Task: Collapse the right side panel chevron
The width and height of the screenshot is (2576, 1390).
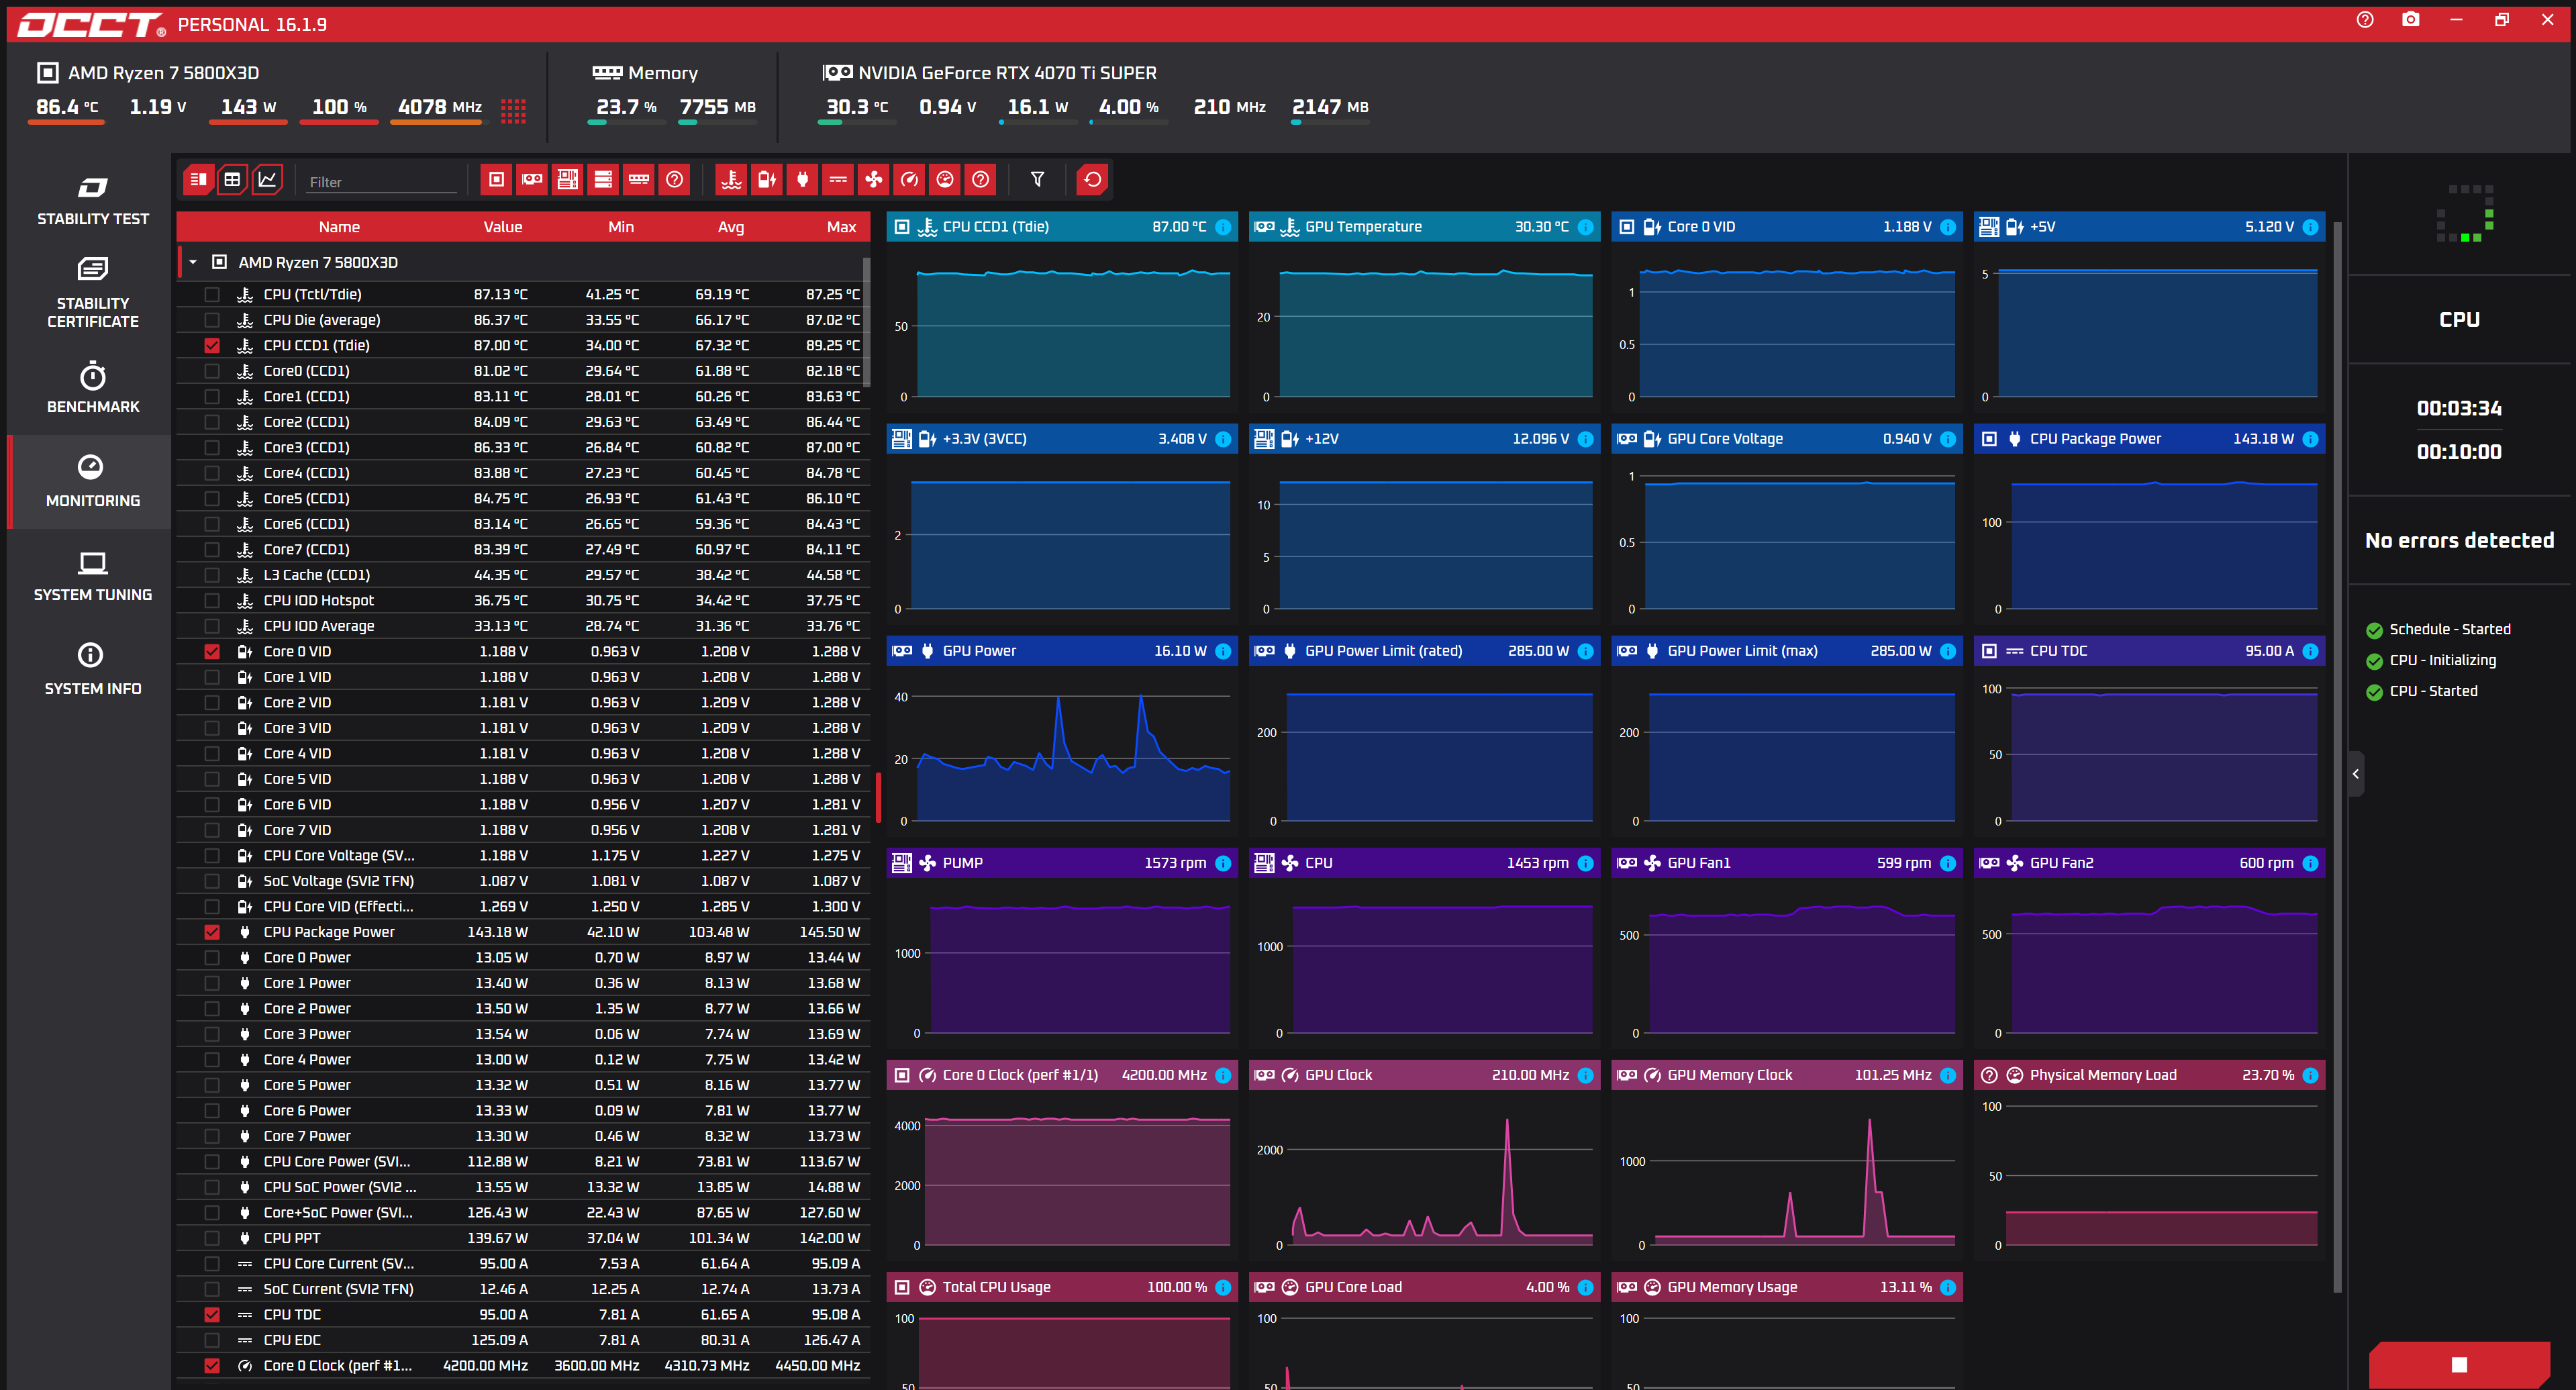Action: coord(2356,774)
